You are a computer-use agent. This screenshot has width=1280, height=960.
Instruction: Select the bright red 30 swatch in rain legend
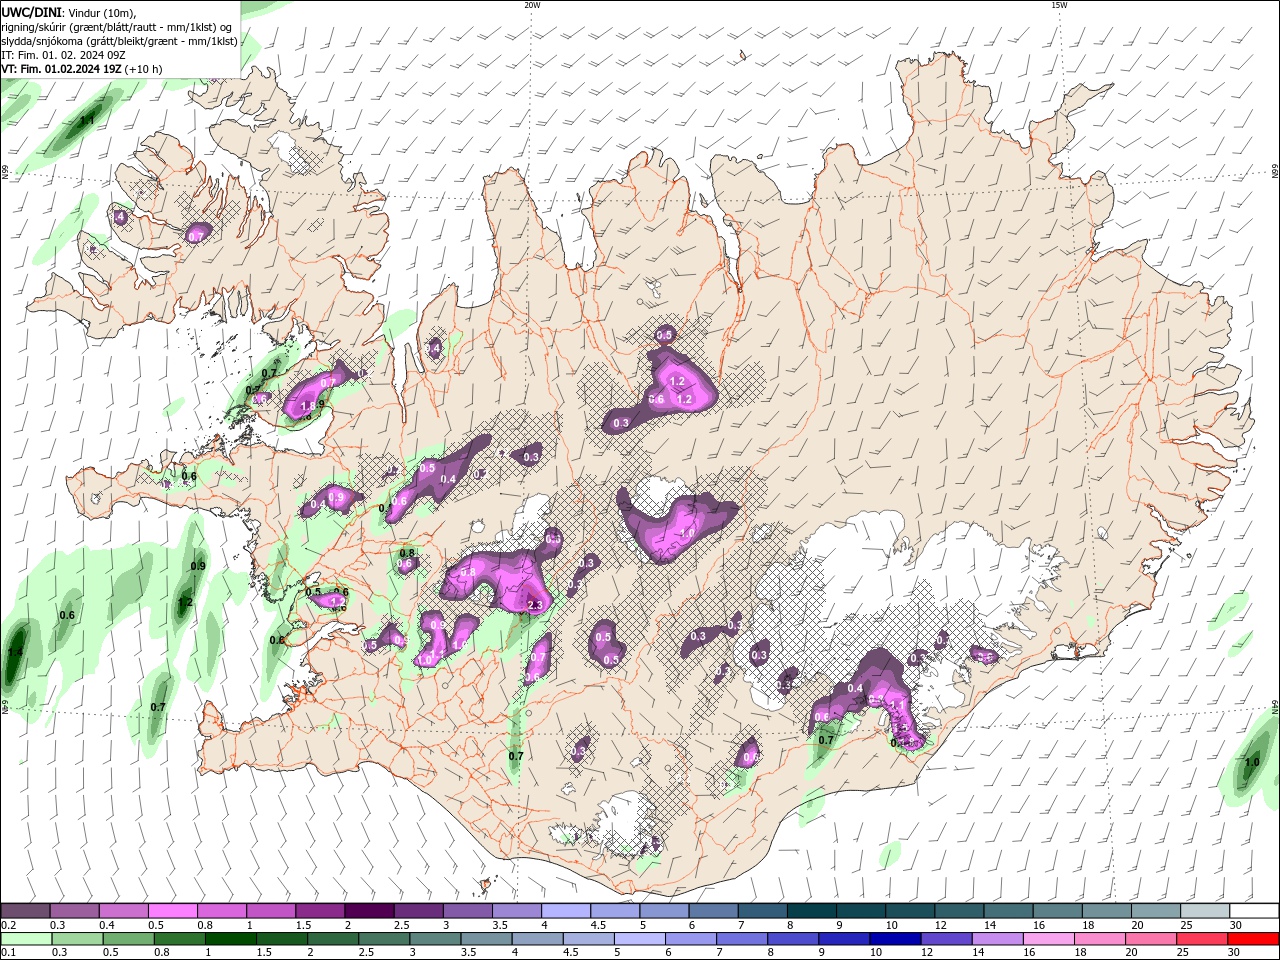(x=1253, y=939)
